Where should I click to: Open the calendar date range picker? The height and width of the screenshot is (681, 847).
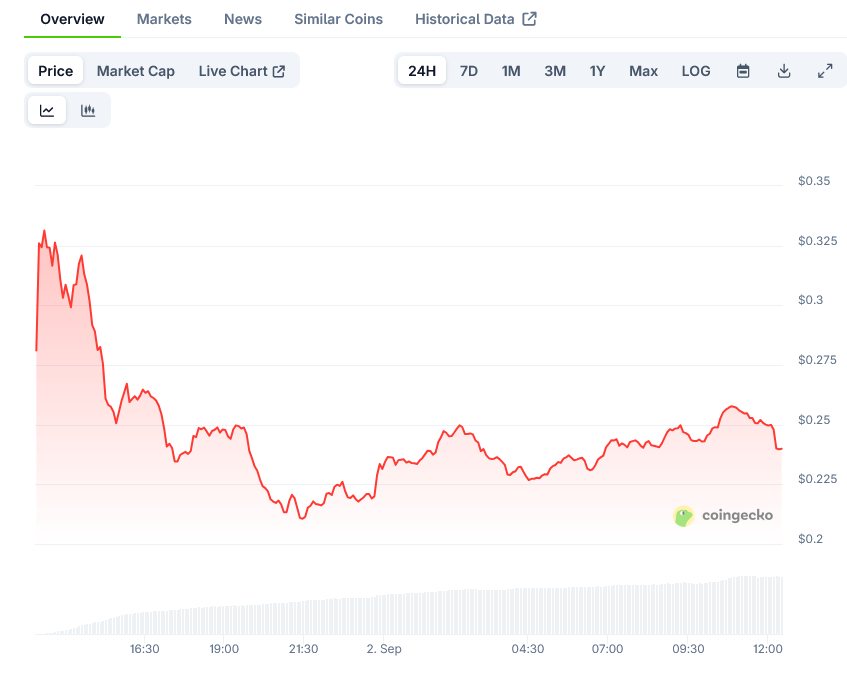pos(743,71)
